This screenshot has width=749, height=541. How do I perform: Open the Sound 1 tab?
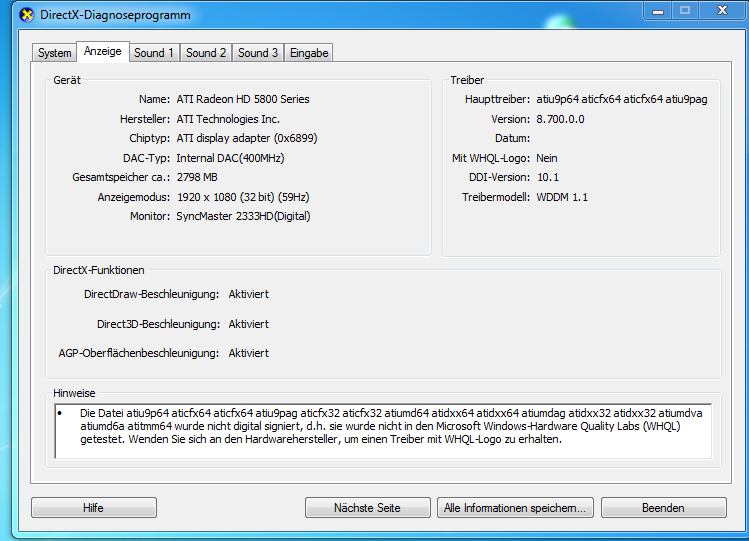click(154, 53)
